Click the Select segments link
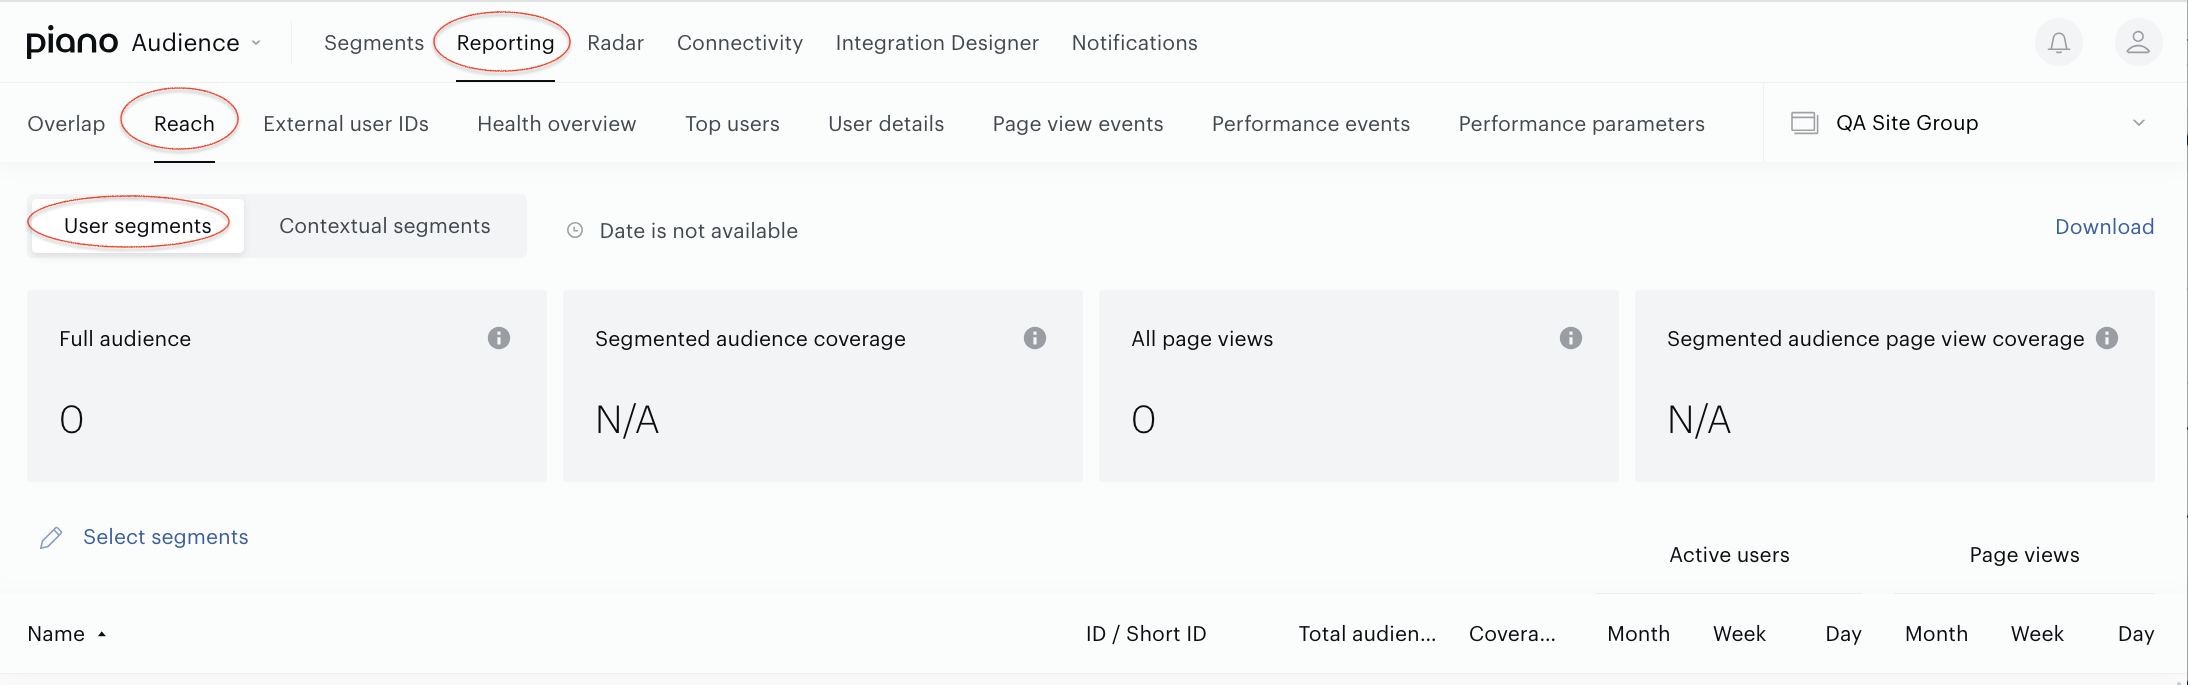 click(x=166, y=537)
